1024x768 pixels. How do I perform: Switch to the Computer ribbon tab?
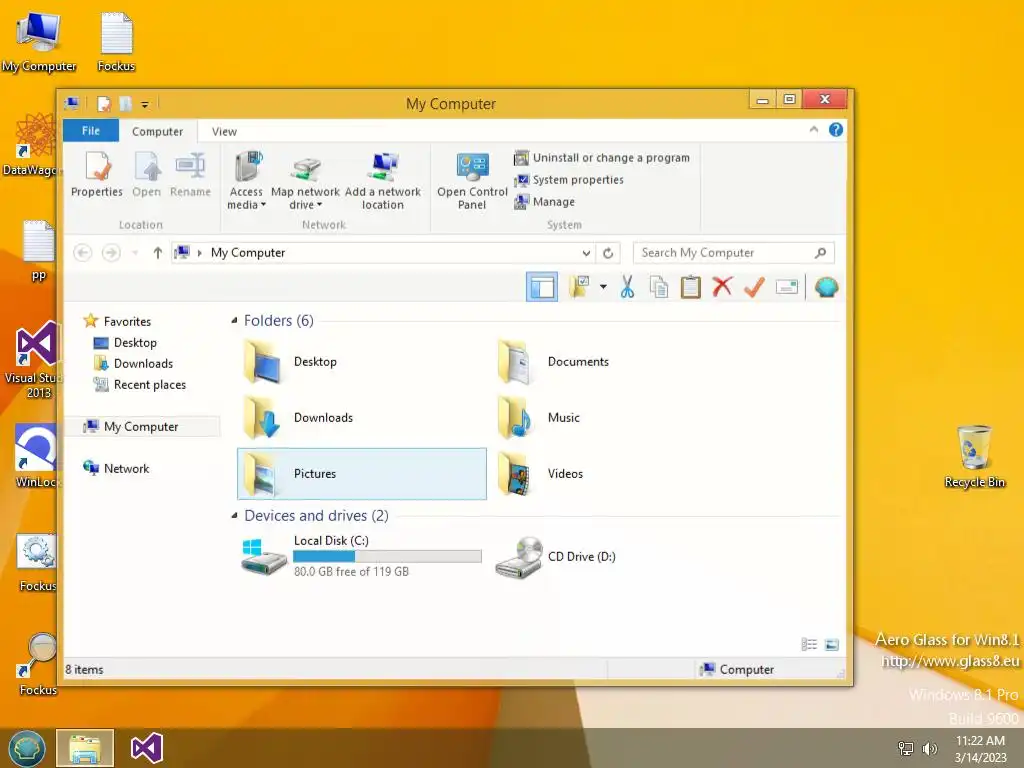(x=157, y=131)
